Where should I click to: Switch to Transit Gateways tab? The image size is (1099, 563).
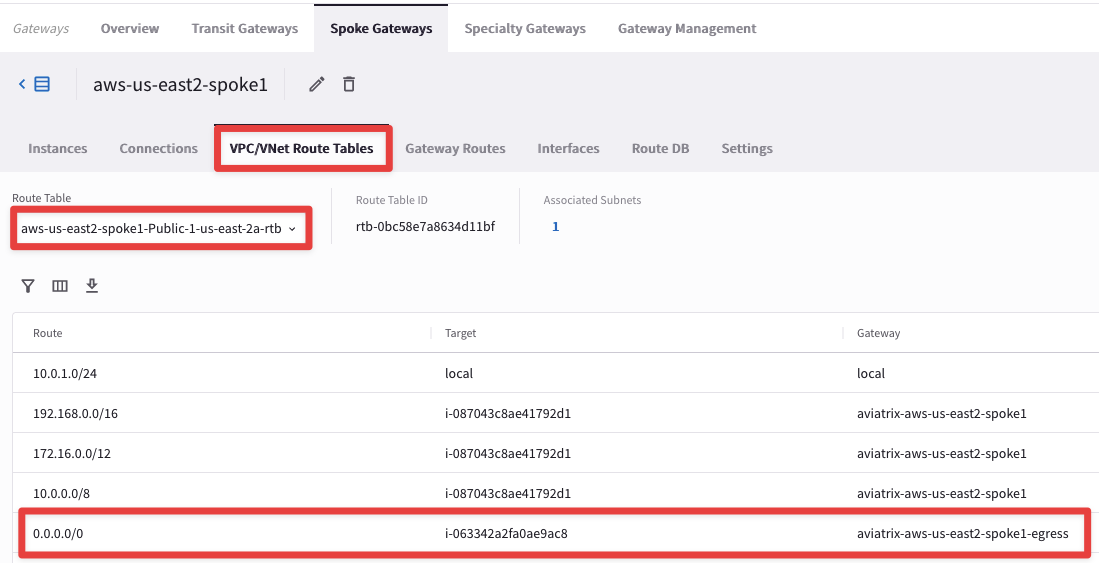[x=245, y=28]
